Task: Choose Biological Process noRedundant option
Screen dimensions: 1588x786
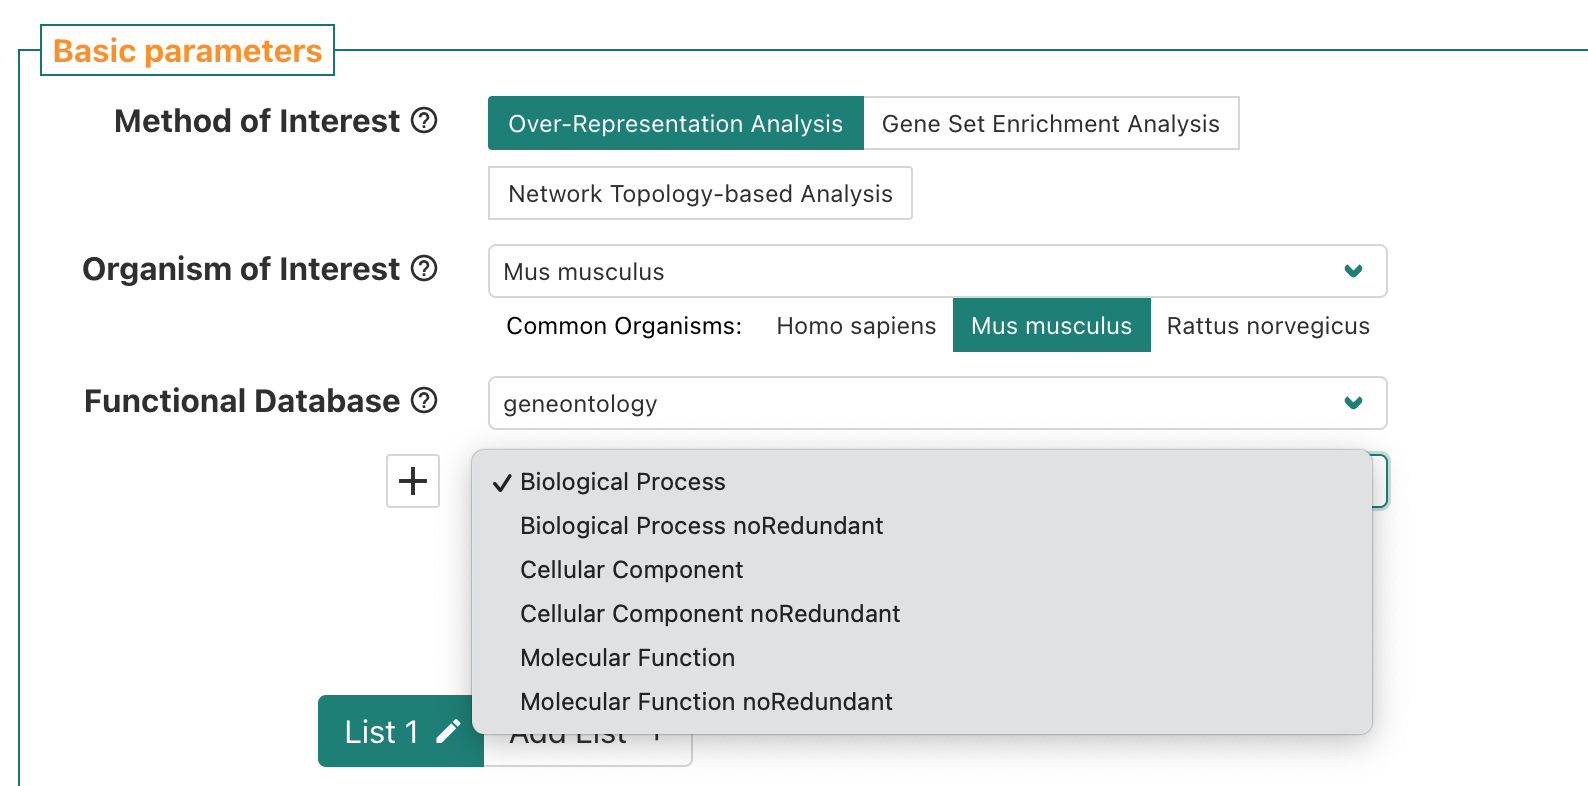Action: click(701, 526)
